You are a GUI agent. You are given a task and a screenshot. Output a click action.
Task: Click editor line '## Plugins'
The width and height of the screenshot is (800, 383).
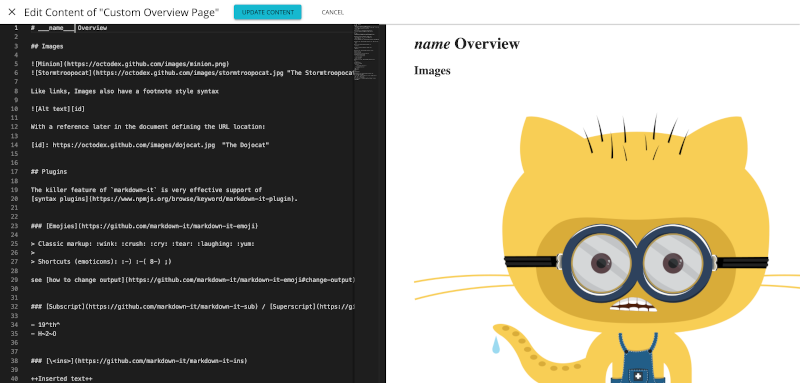point(49,172)
